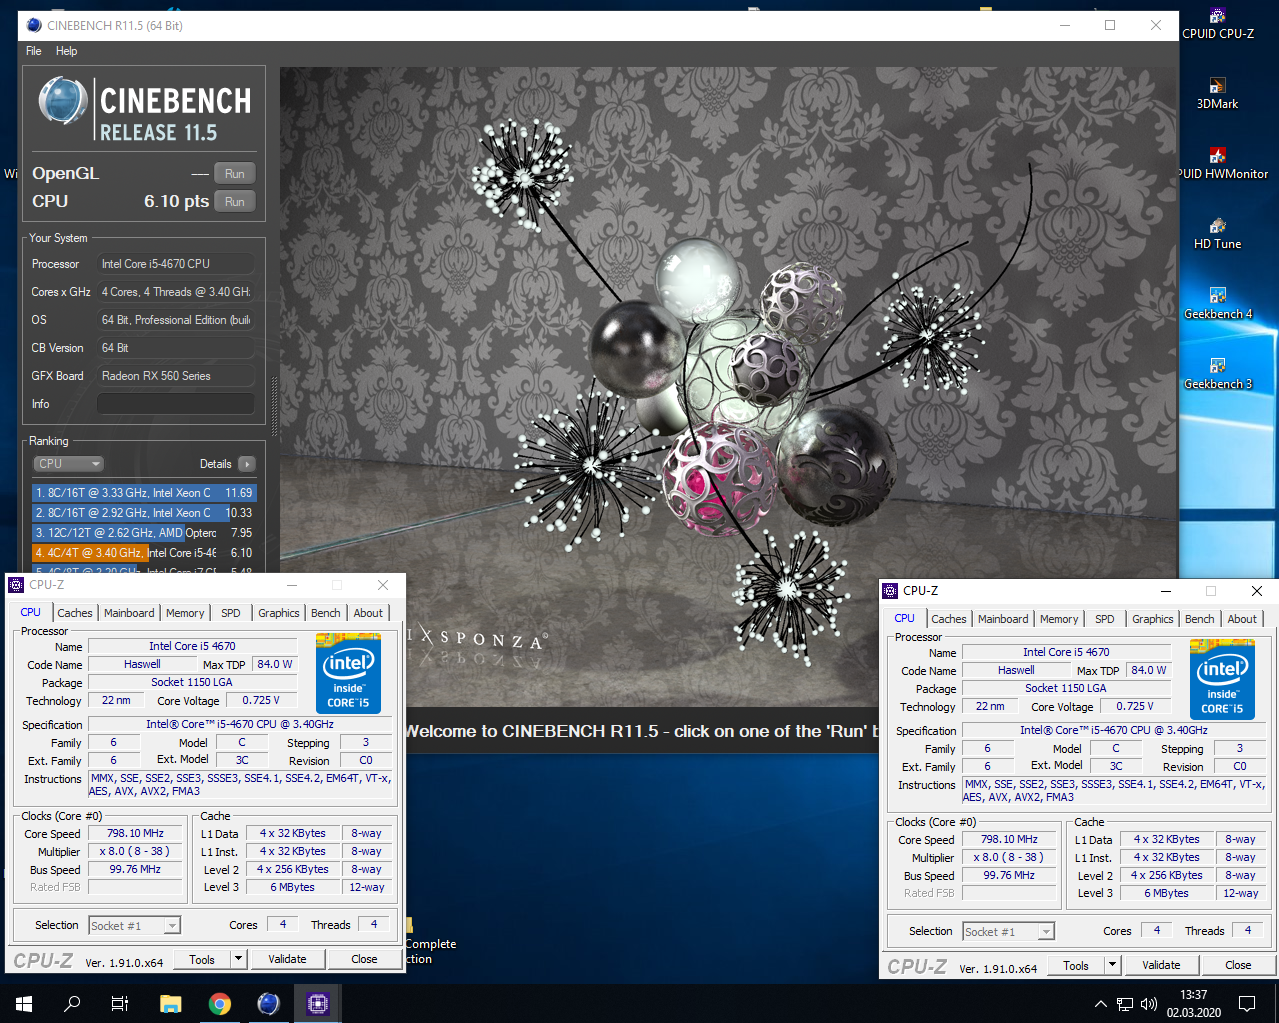
Task: Open network status tray icon
Action: coord(1125,1004)
